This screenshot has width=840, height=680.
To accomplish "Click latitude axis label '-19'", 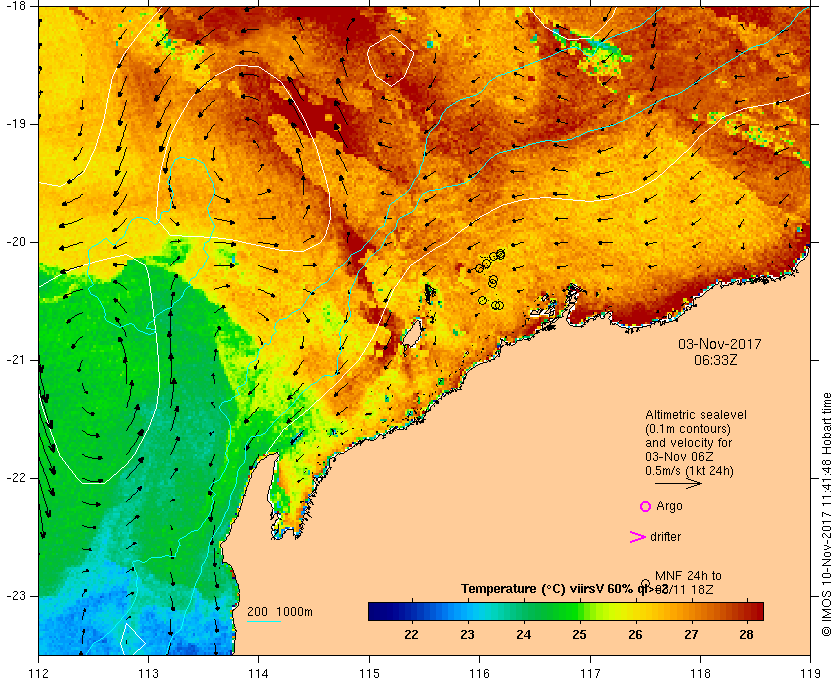I will click(x=15, y=124).
